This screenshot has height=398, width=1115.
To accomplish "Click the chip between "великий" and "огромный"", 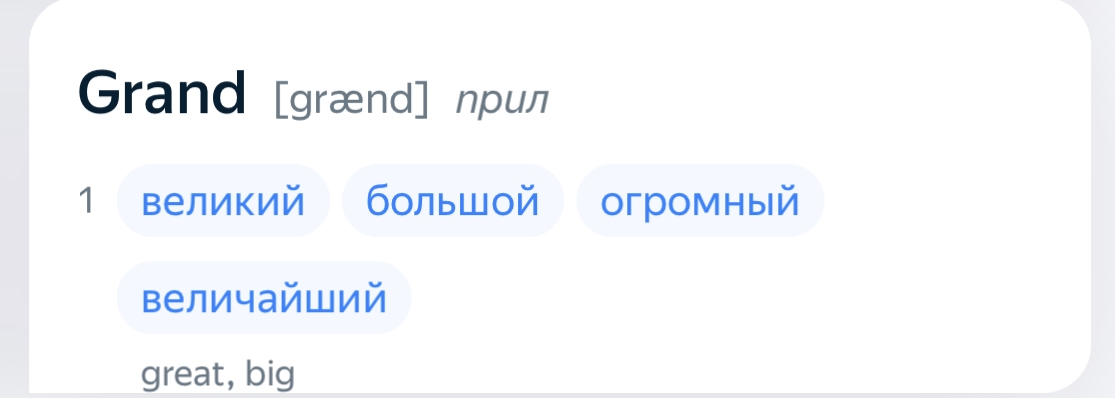I will click(x=452, y=201).
